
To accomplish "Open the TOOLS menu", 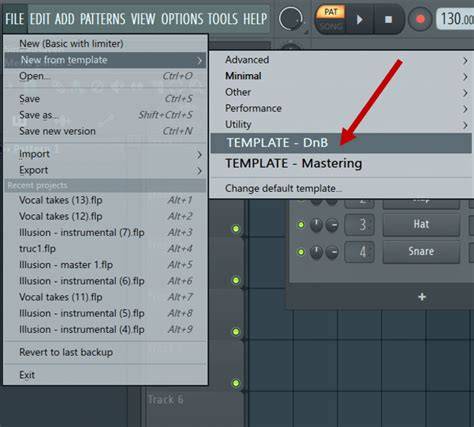I will pos(223,19).
